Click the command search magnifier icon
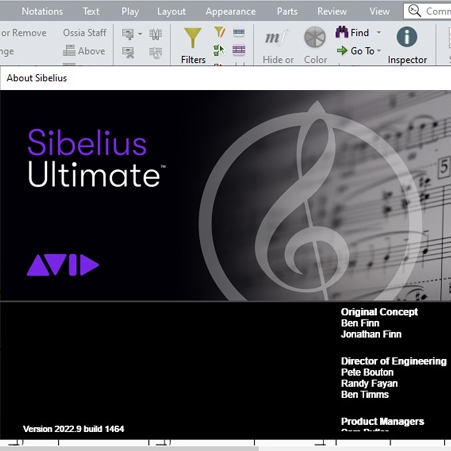Image resolution: width=451 pixels, height=451 pixels. (414, 11)
